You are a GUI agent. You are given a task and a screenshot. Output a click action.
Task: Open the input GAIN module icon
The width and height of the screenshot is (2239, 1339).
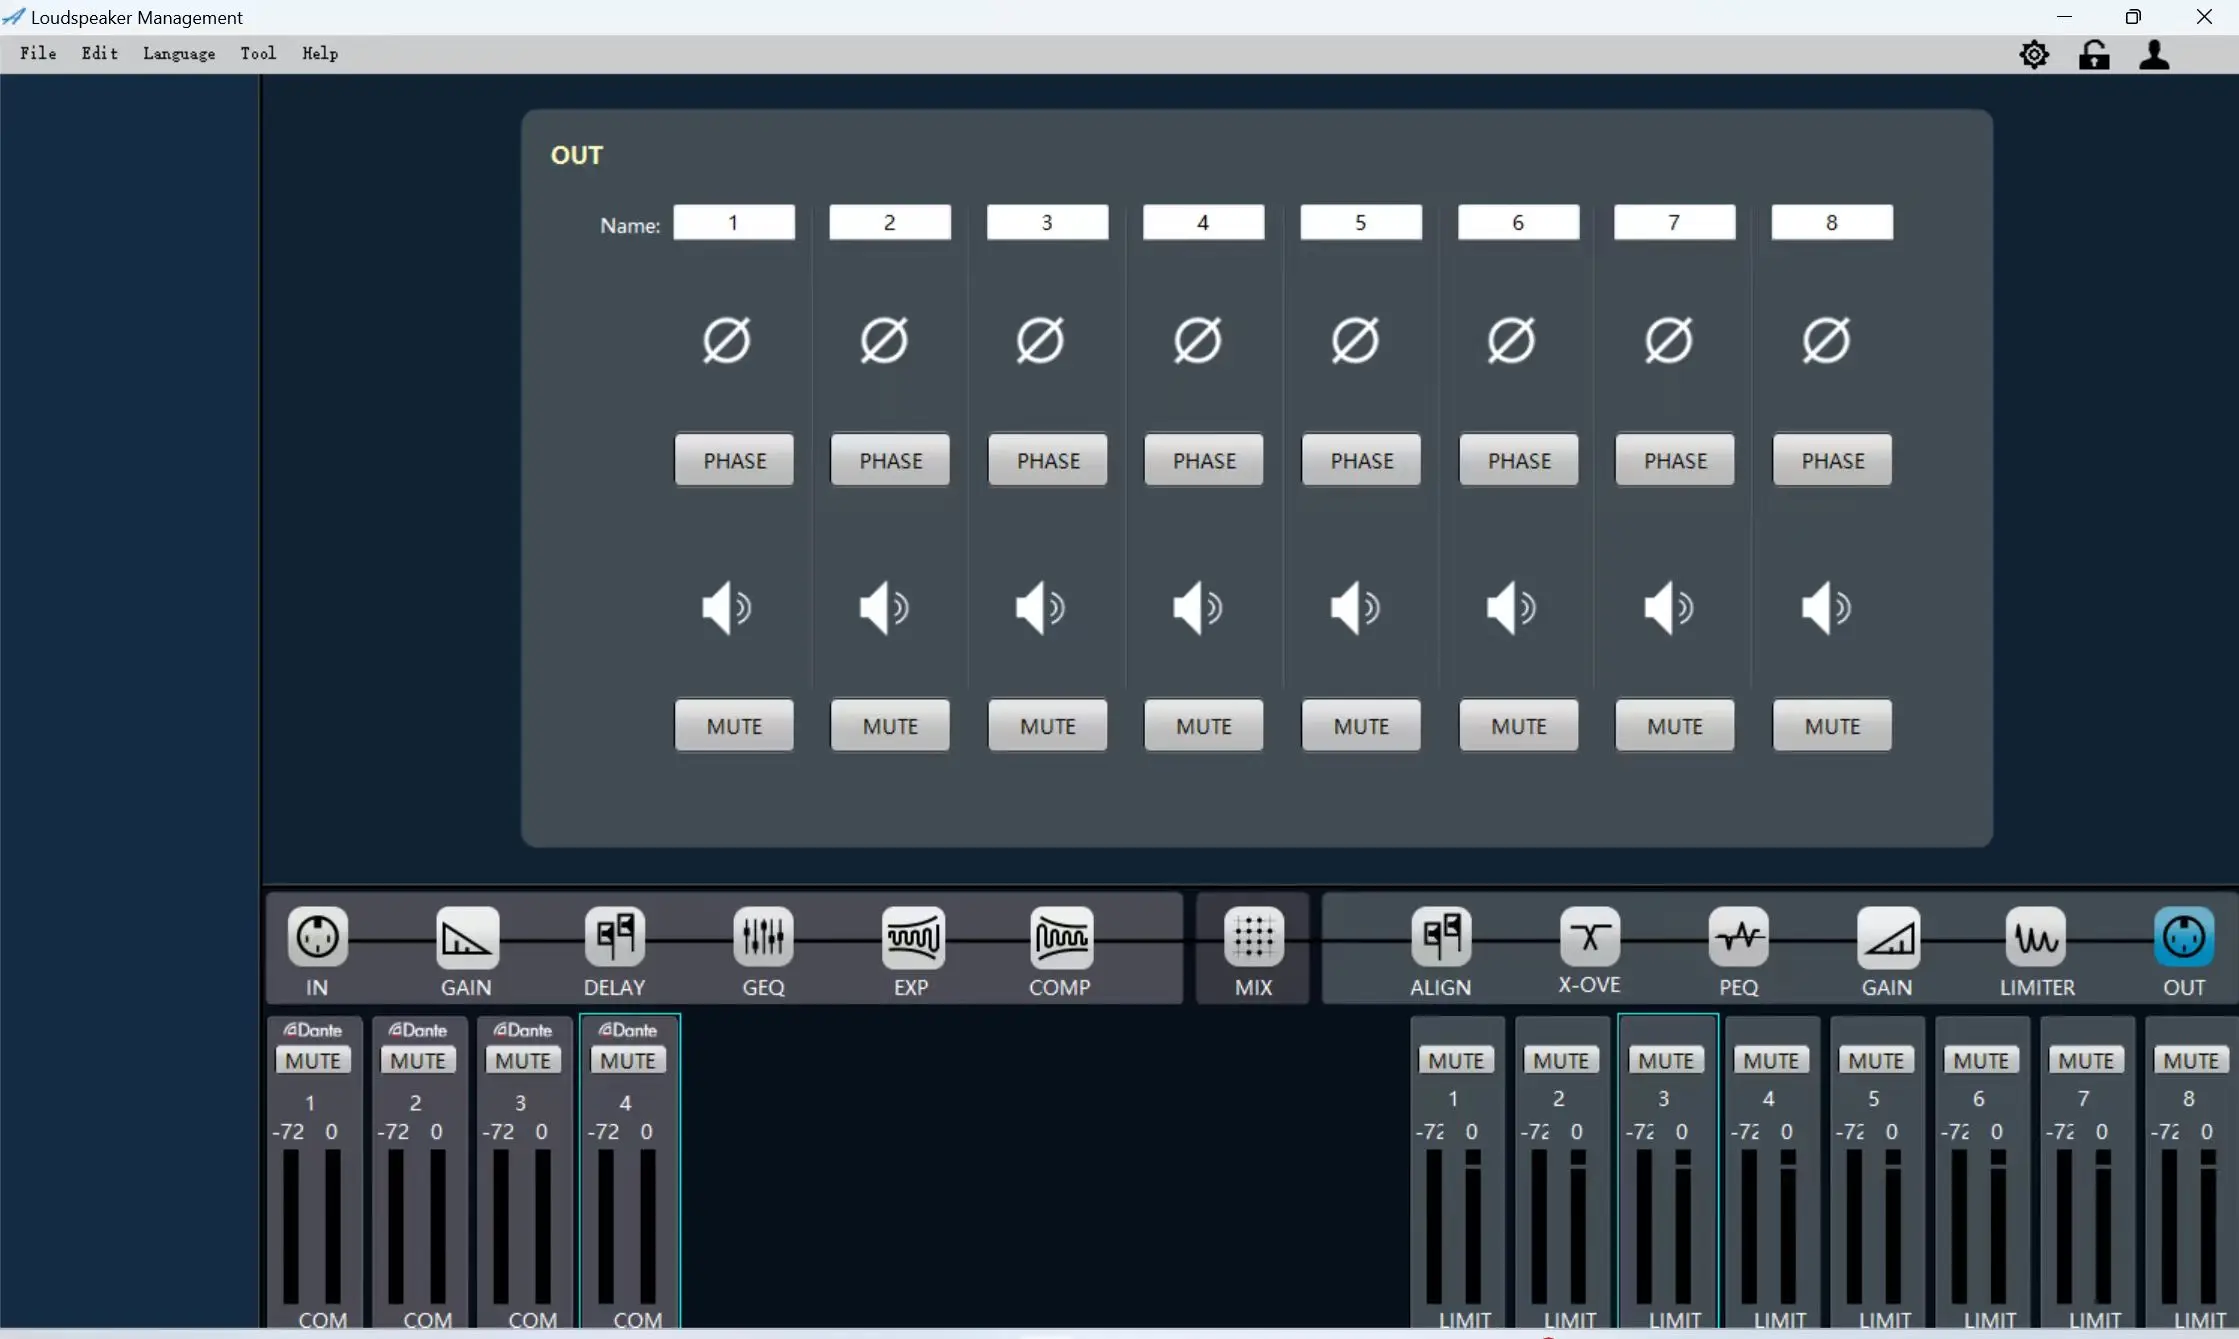point(466,937)
